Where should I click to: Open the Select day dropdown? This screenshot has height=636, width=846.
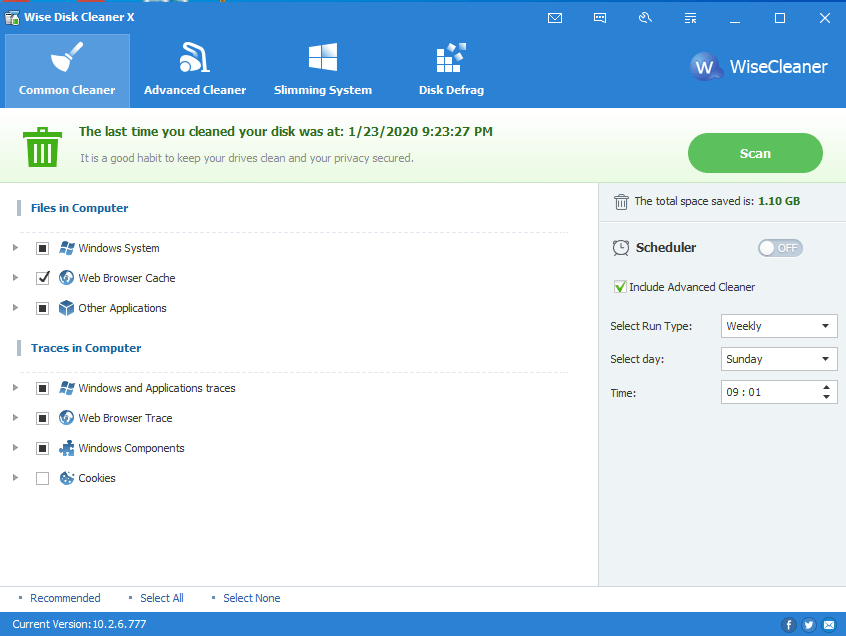[779, 359]
